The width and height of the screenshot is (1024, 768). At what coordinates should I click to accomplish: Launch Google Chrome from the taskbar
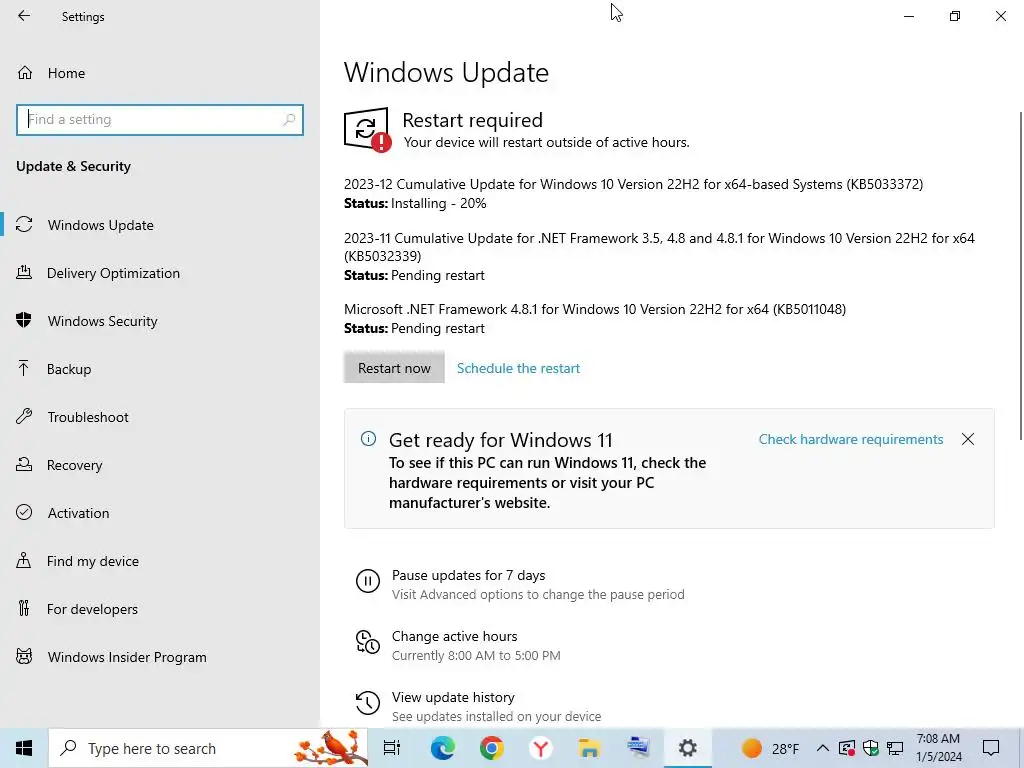pos(491,748)
